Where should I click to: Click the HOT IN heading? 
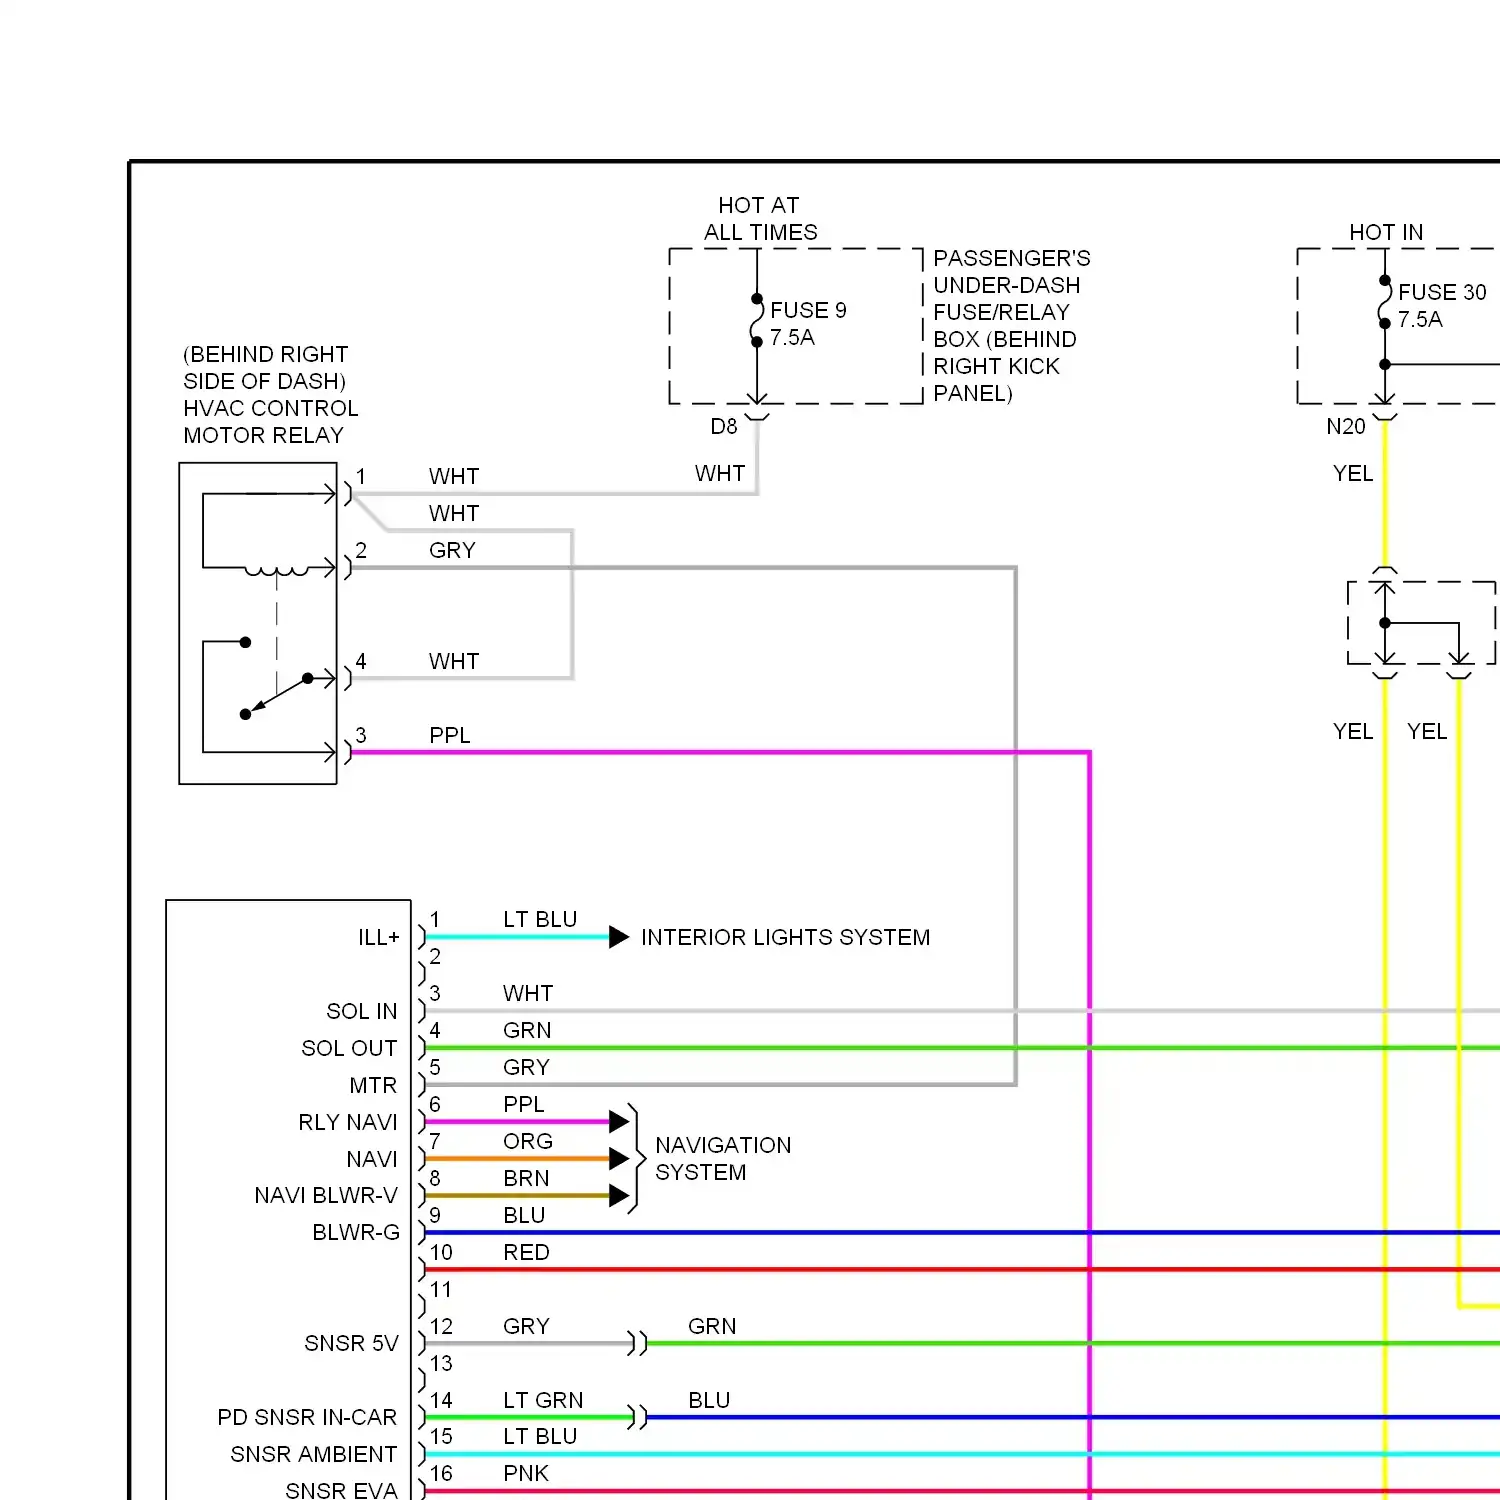tap(1386, 232)
